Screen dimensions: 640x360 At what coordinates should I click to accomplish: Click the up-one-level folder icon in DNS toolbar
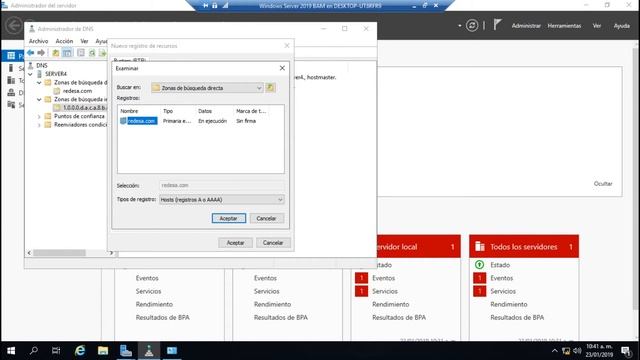tap(56, 53)
